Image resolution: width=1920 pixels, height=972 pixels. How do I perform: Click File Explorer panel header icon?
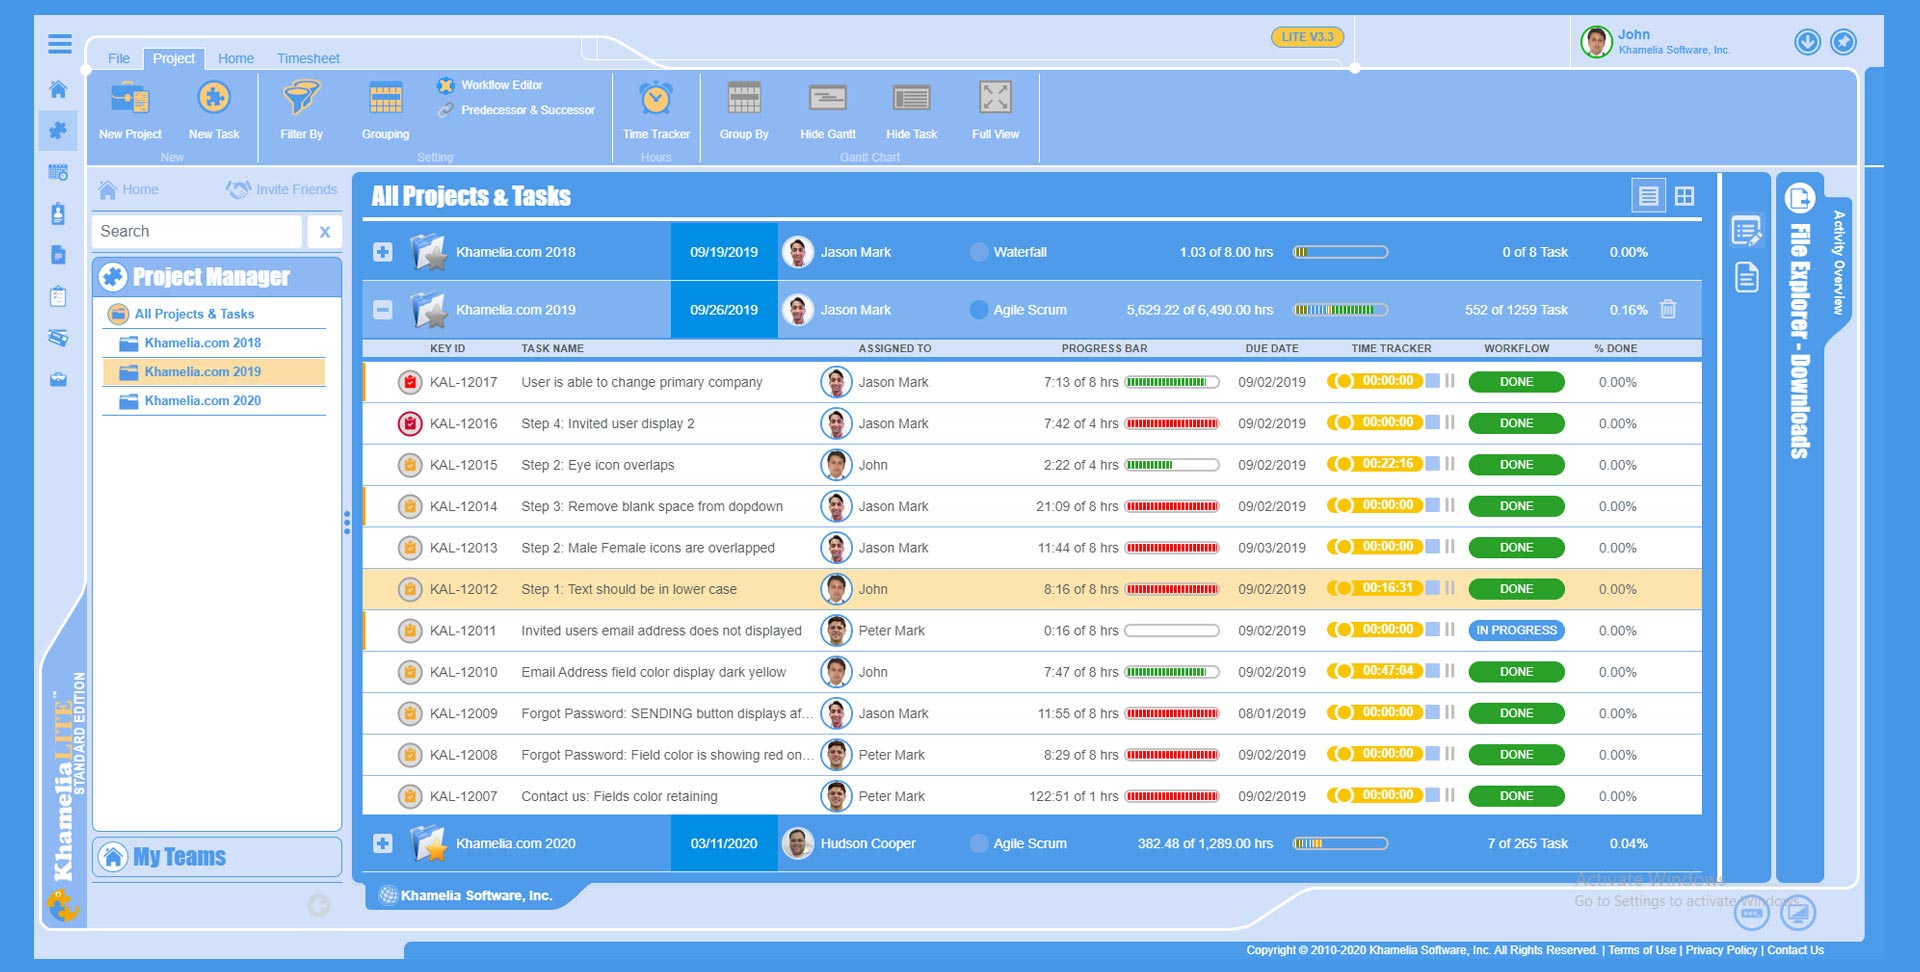tap(1799, 198)
